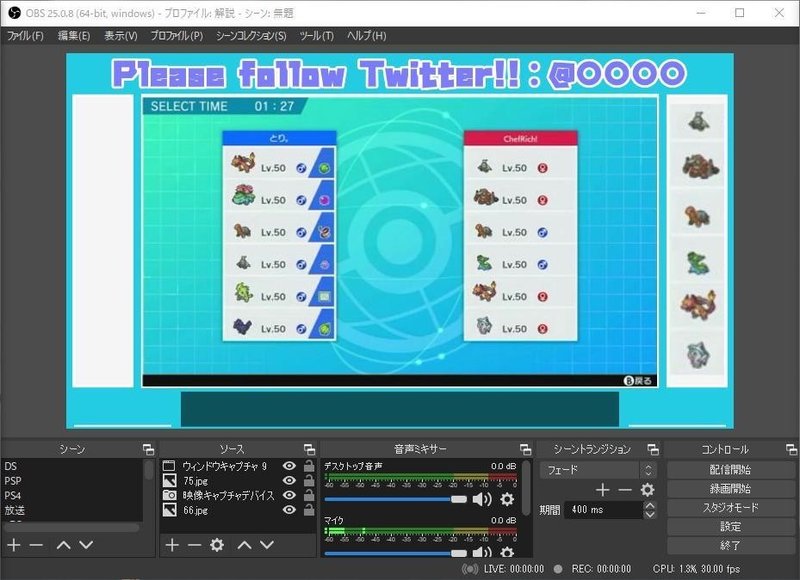The image size is (800, 580).
Task: Open the ツール(T) menu
Action: 316,36
